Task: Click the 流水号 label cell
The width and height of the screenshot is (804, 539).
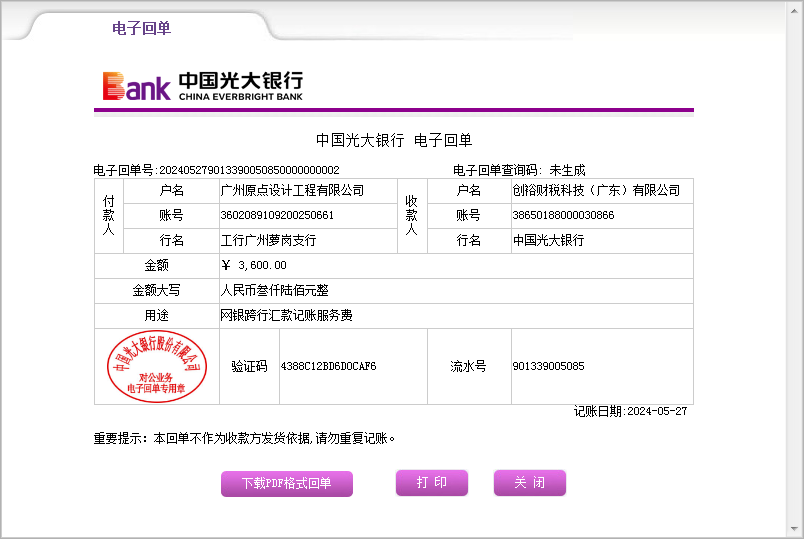Action: coord(469,366)
